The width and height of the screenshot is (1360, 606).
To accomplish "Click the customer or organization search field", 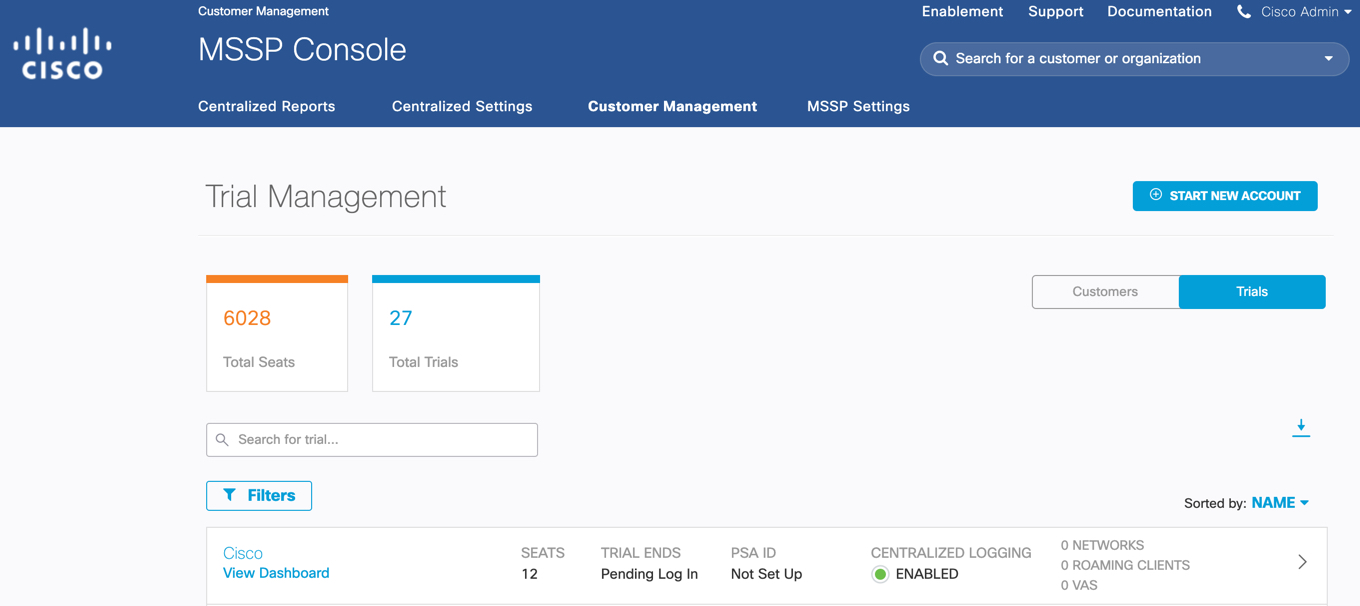I will [x=1134, y=59].
